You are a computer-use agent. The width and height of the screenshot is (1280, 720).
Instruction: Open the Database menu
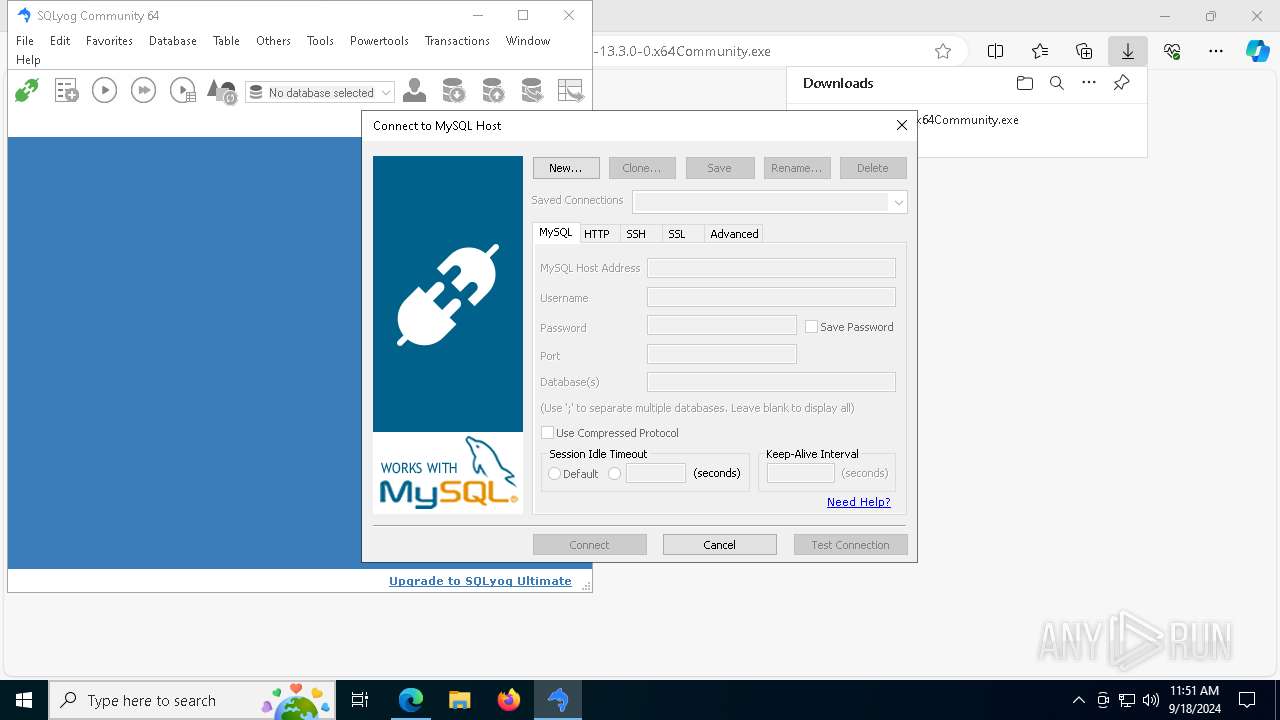[x=173, y=41]
